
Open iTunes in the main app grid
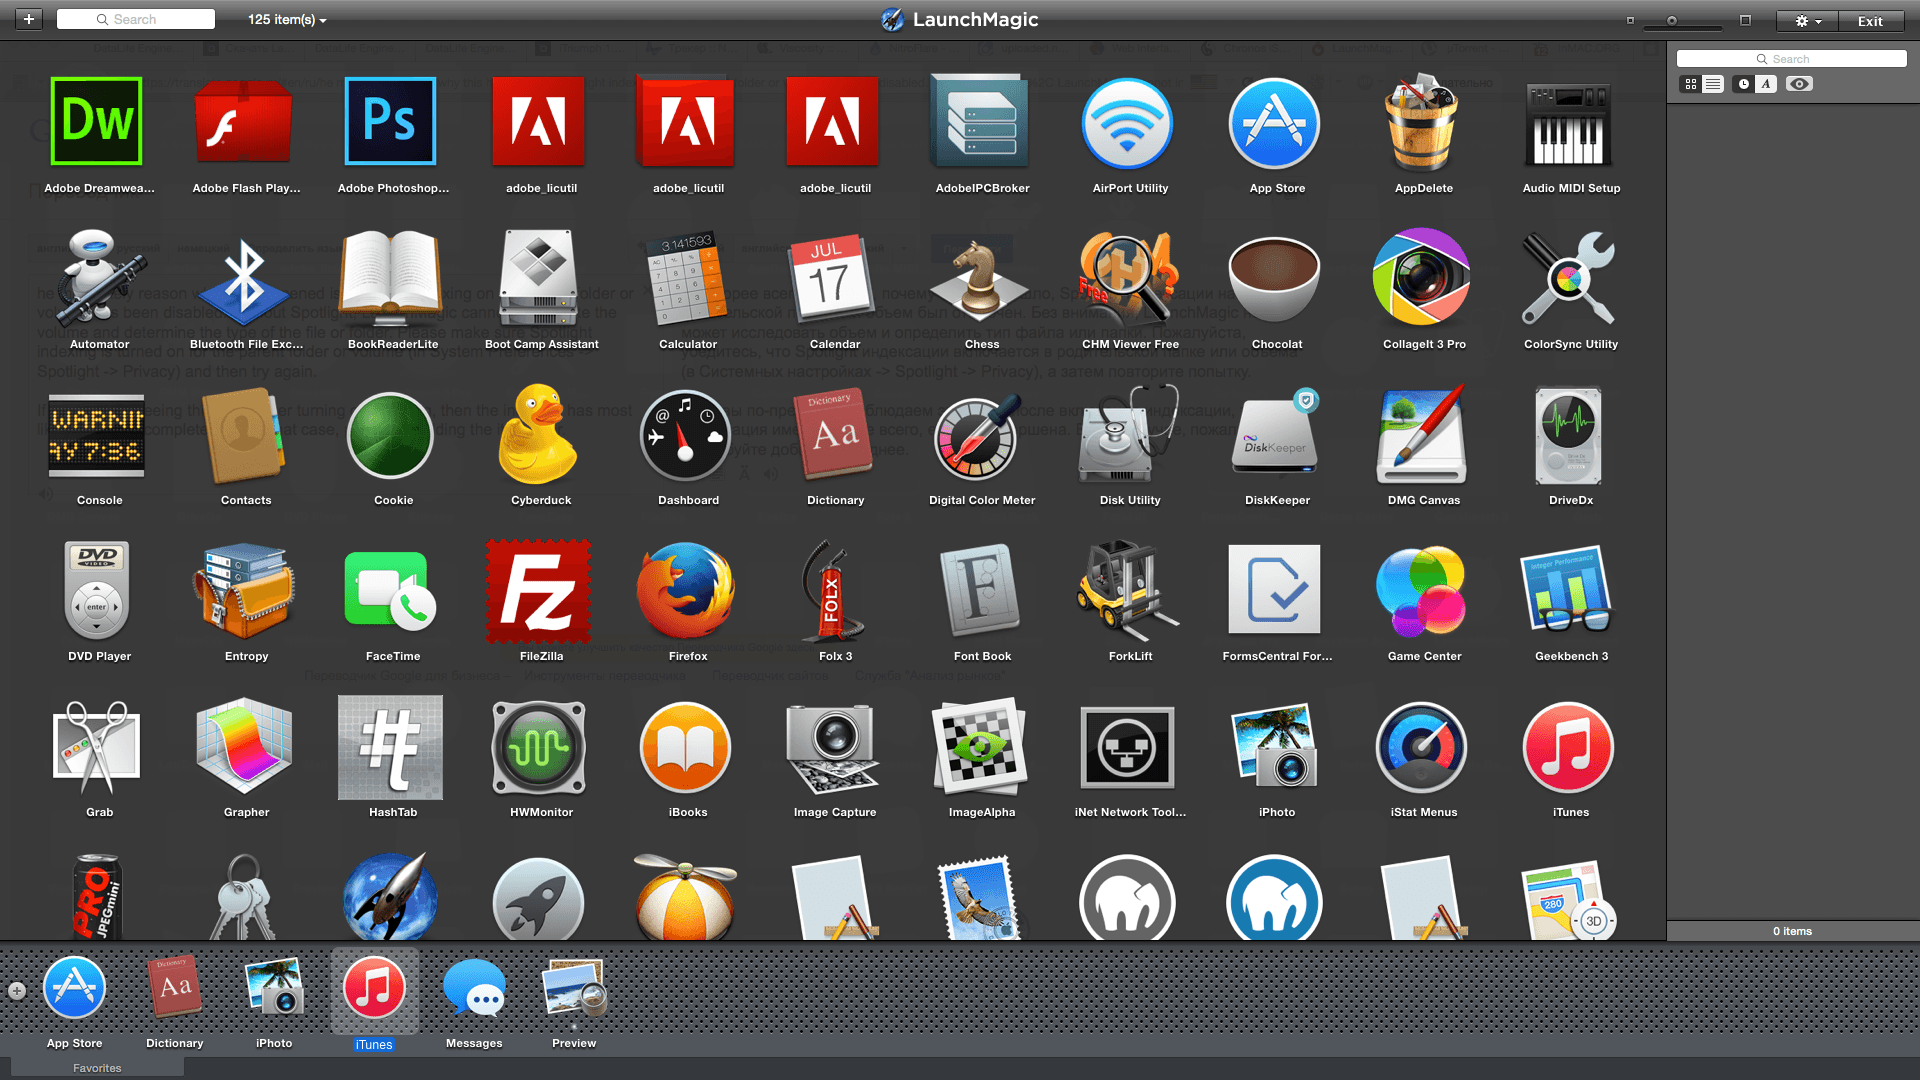pos(1568,746)
